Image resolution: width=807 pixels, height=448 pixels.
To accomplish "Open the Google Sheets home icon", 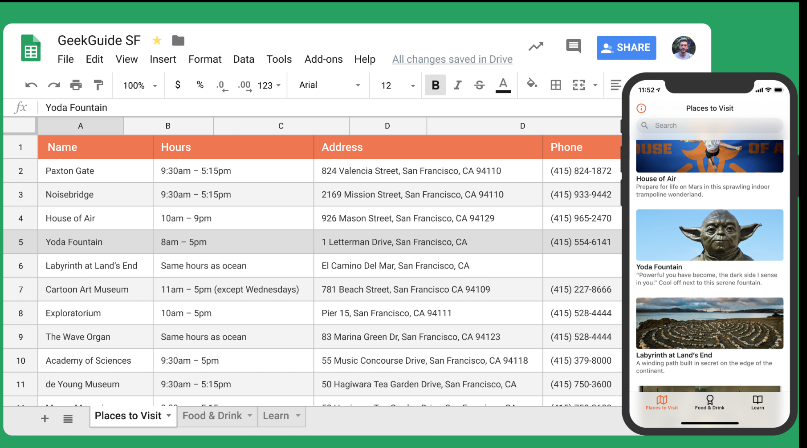I will tap(30, 48).
